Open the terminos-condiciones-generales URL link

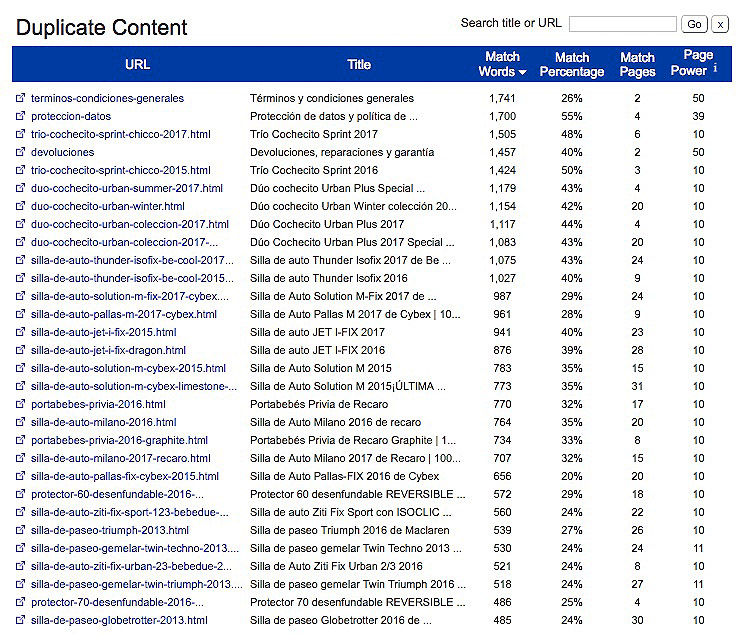click(x=107, y=98)
